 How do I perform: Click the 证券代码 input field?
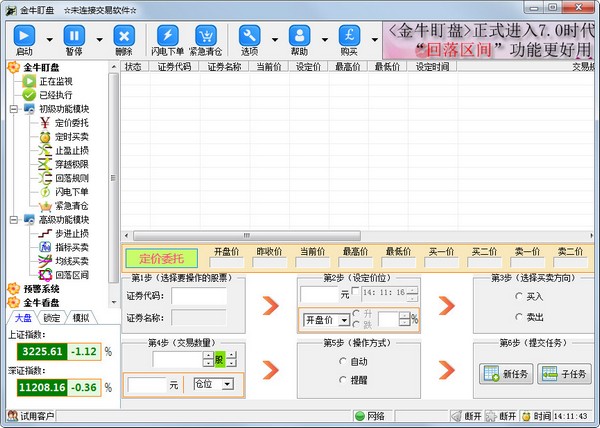199,296
